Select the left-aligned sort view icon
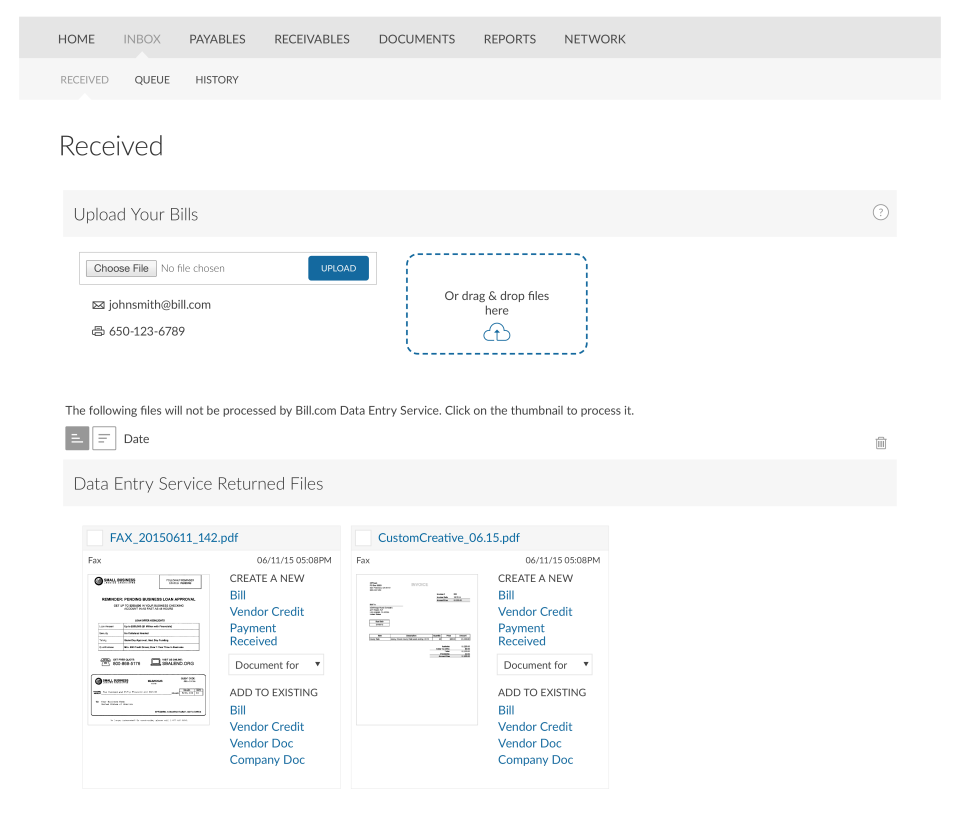 77,438
